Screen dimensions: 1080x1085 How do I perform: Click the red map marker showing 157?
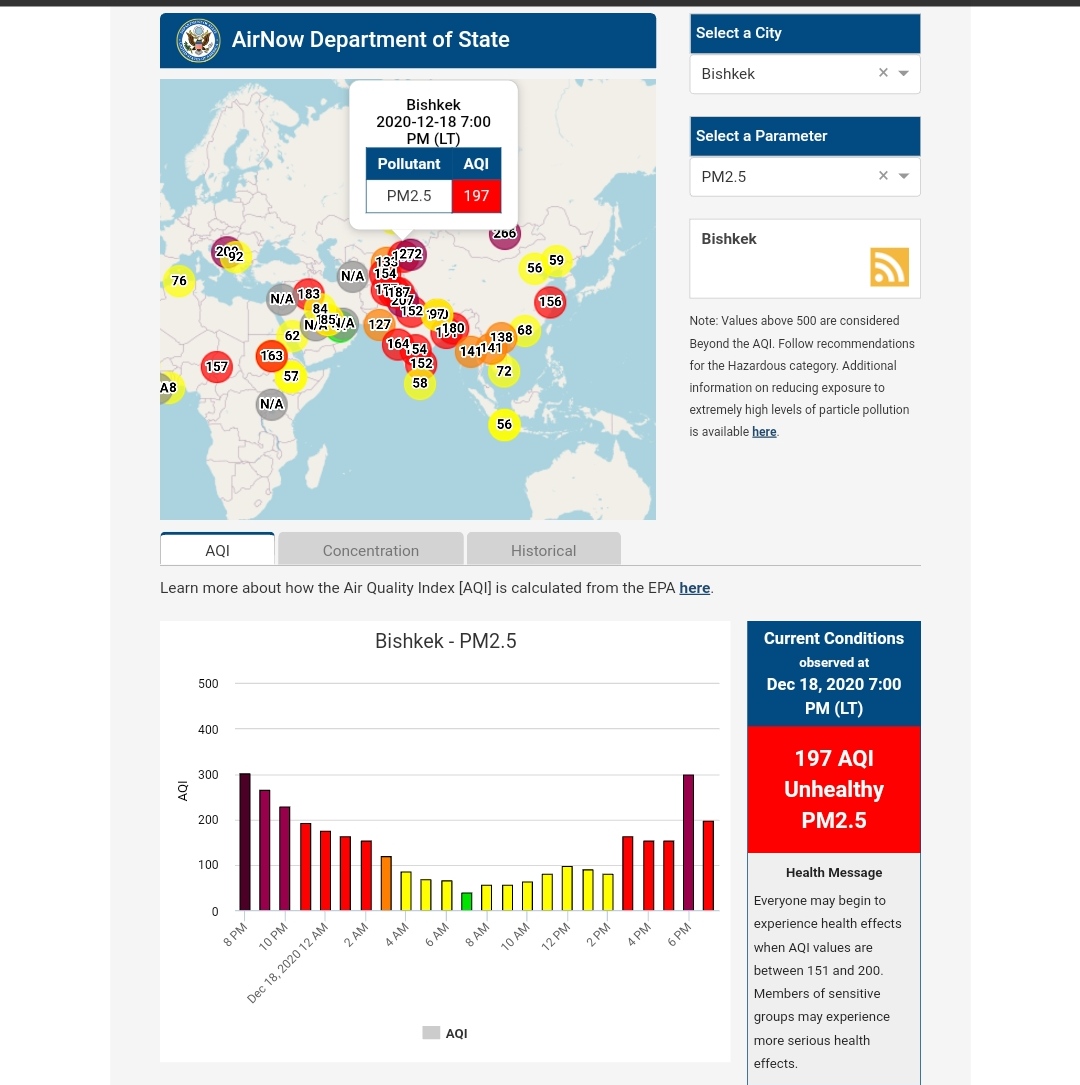(x=217, y=367)
